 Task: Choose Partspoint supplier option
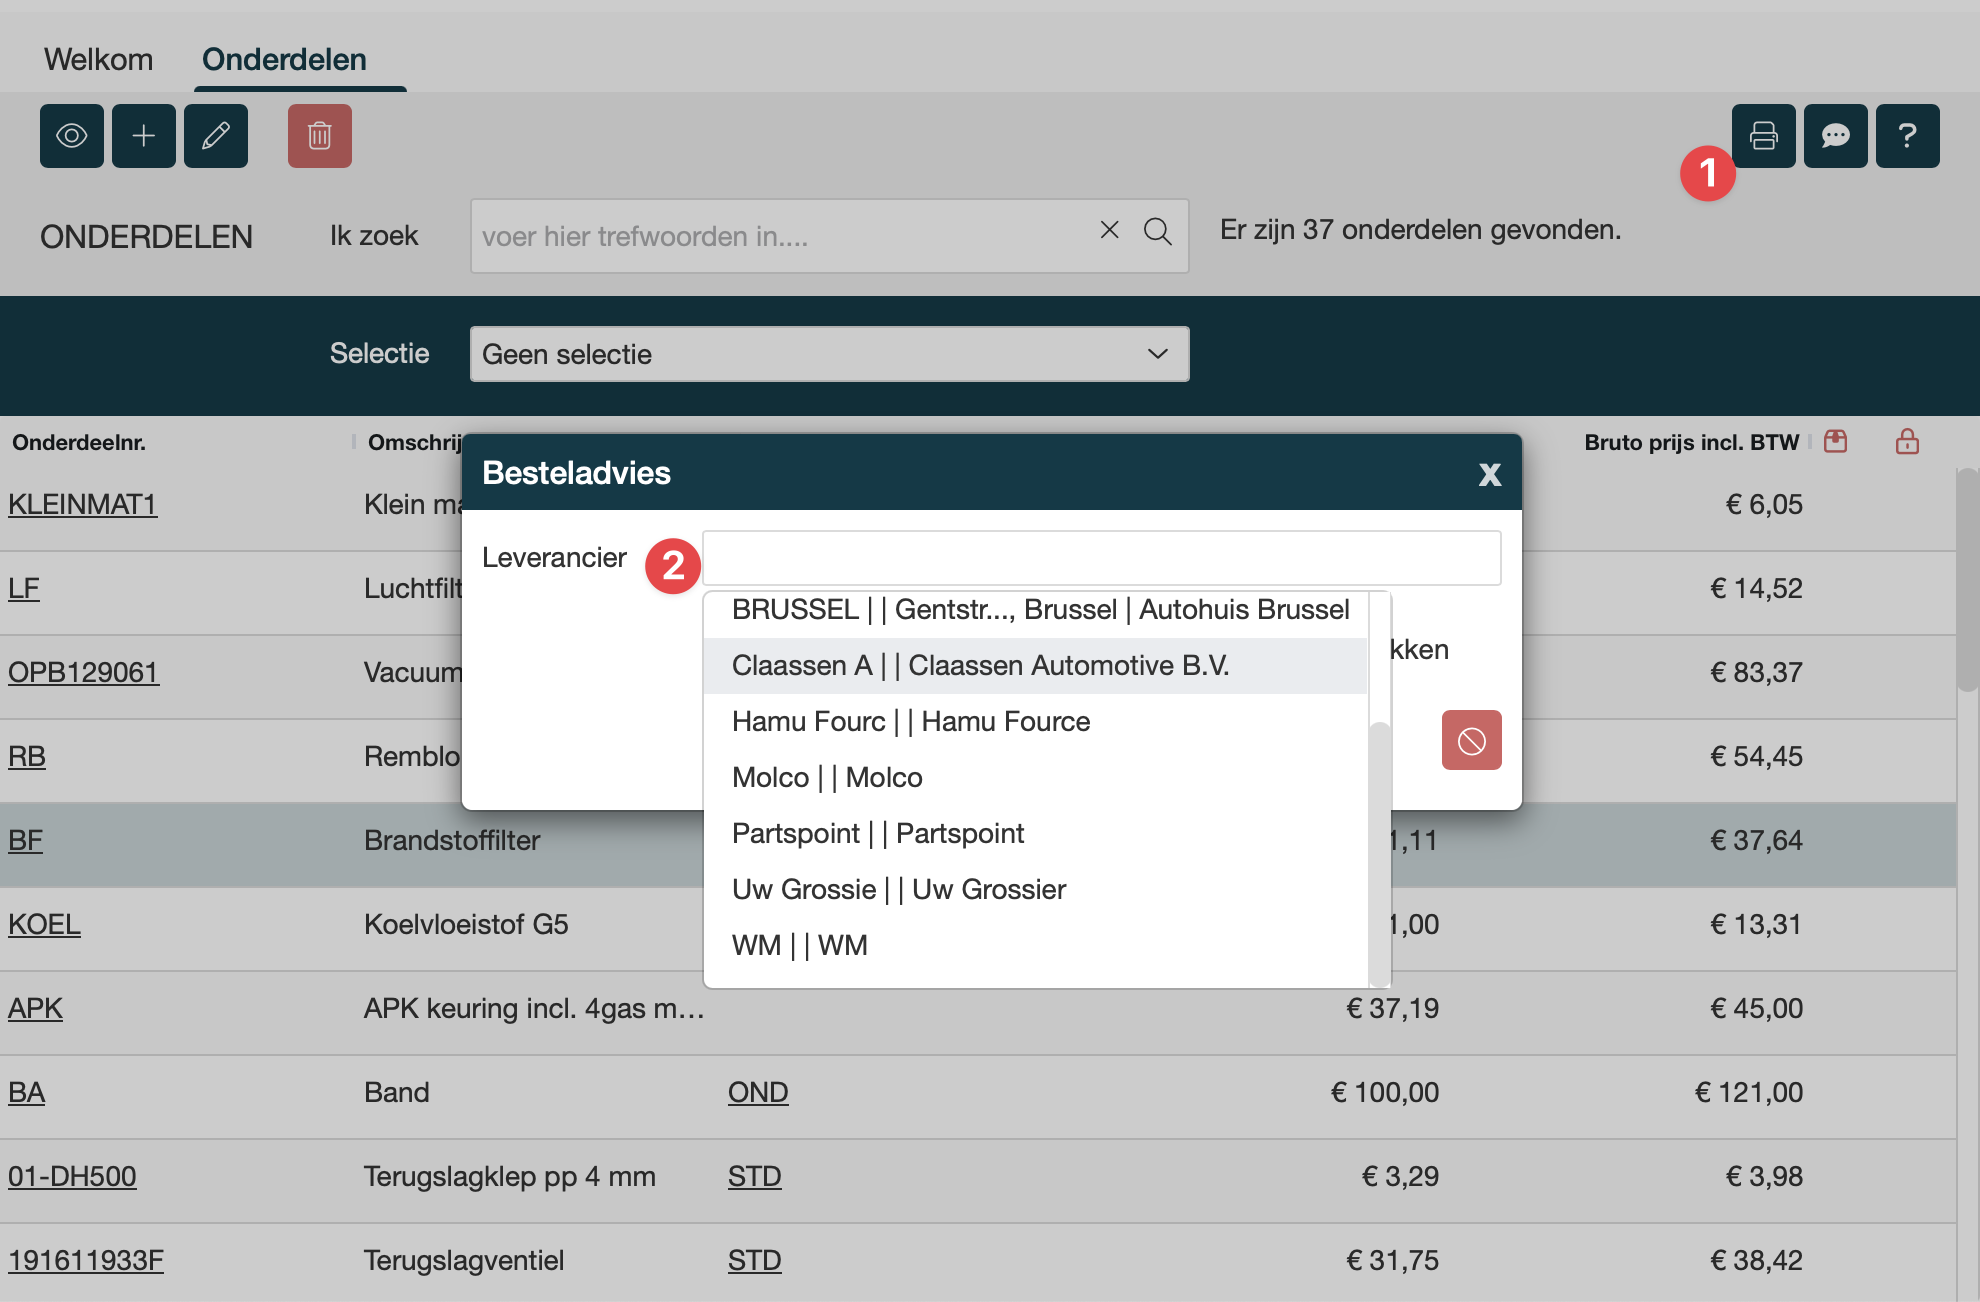878,834
